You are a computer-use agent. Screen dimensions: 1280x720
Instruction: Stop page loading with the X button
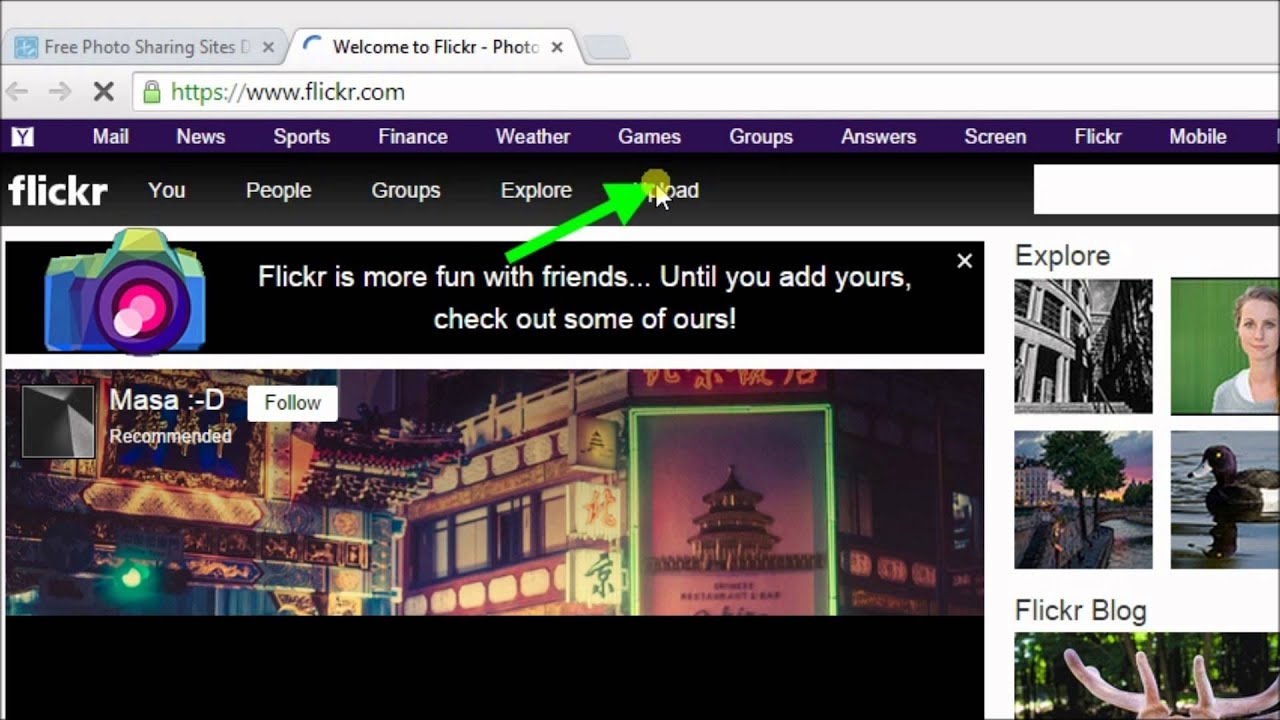click(x=103, y=92)
